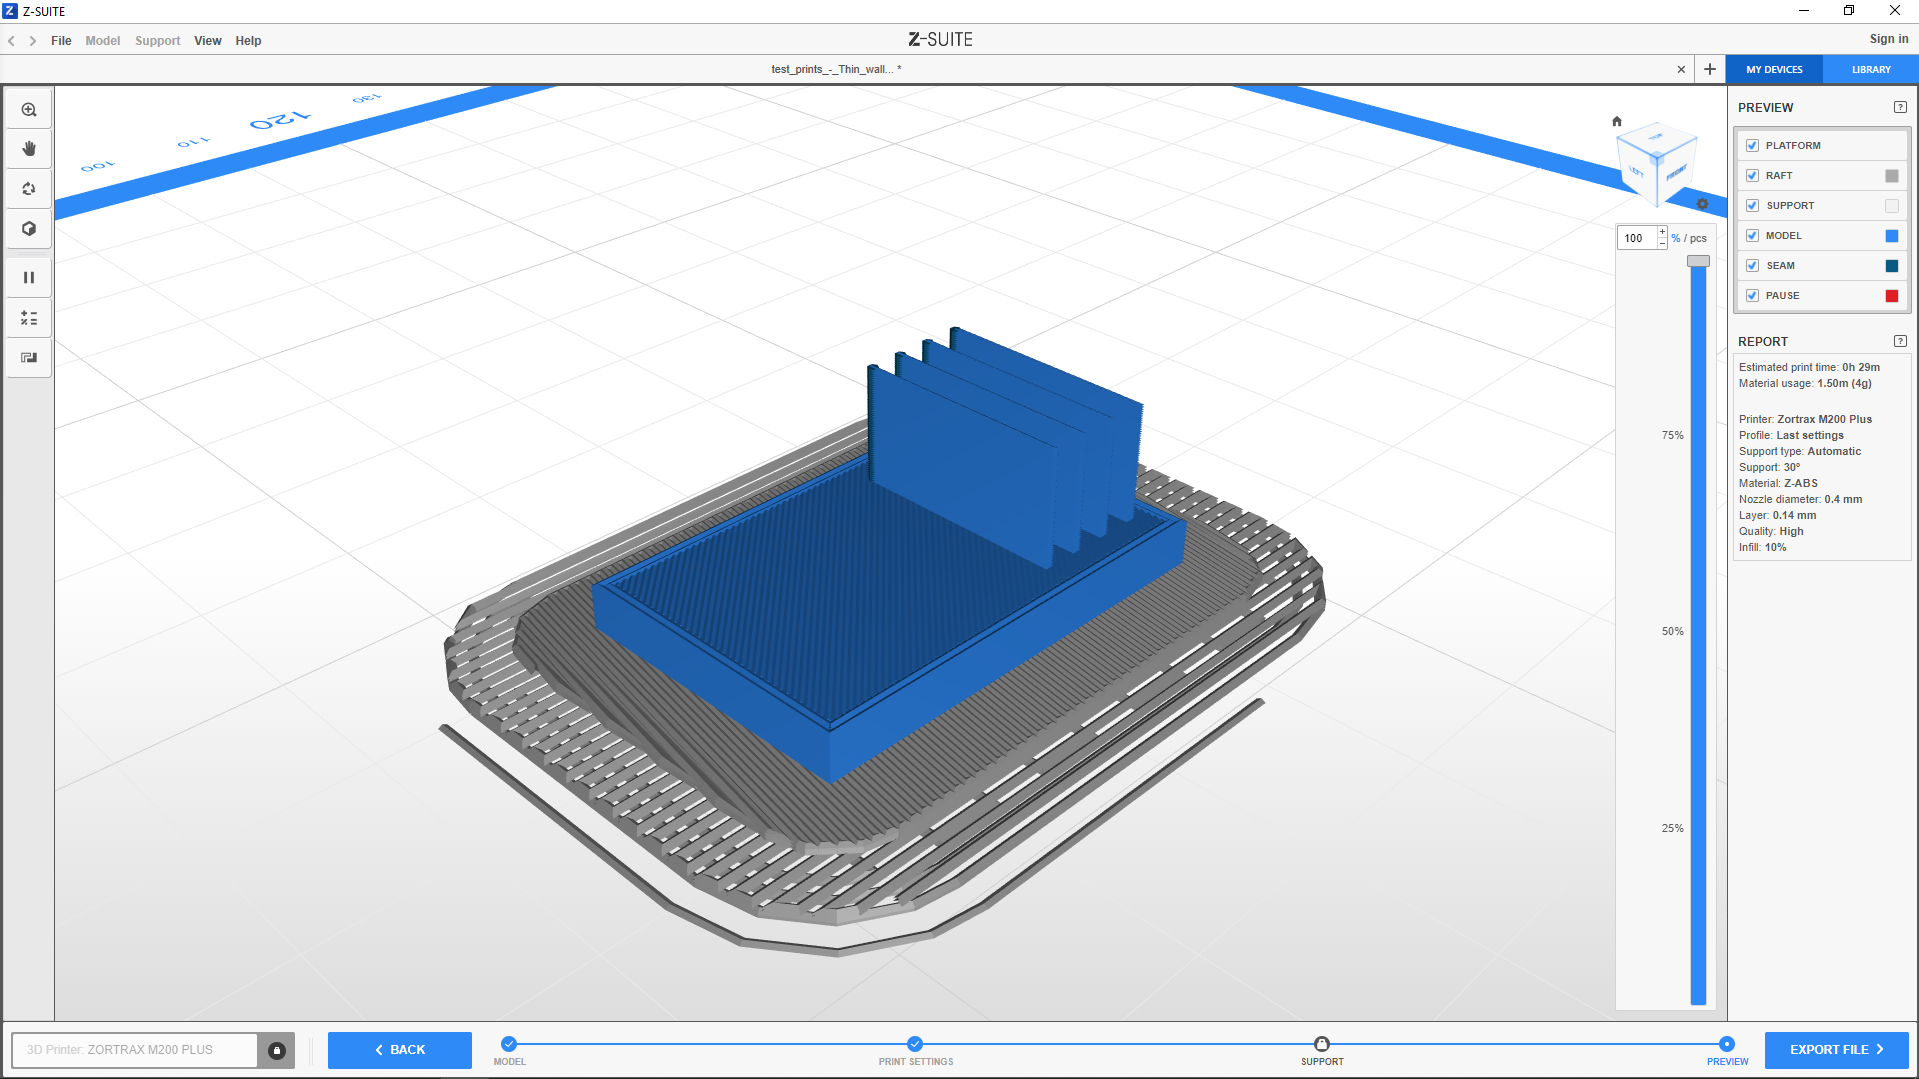Expand the PREVIEW help panel
Viewport: 1919px width, 1079px height.
click(x=1900, y=107)
